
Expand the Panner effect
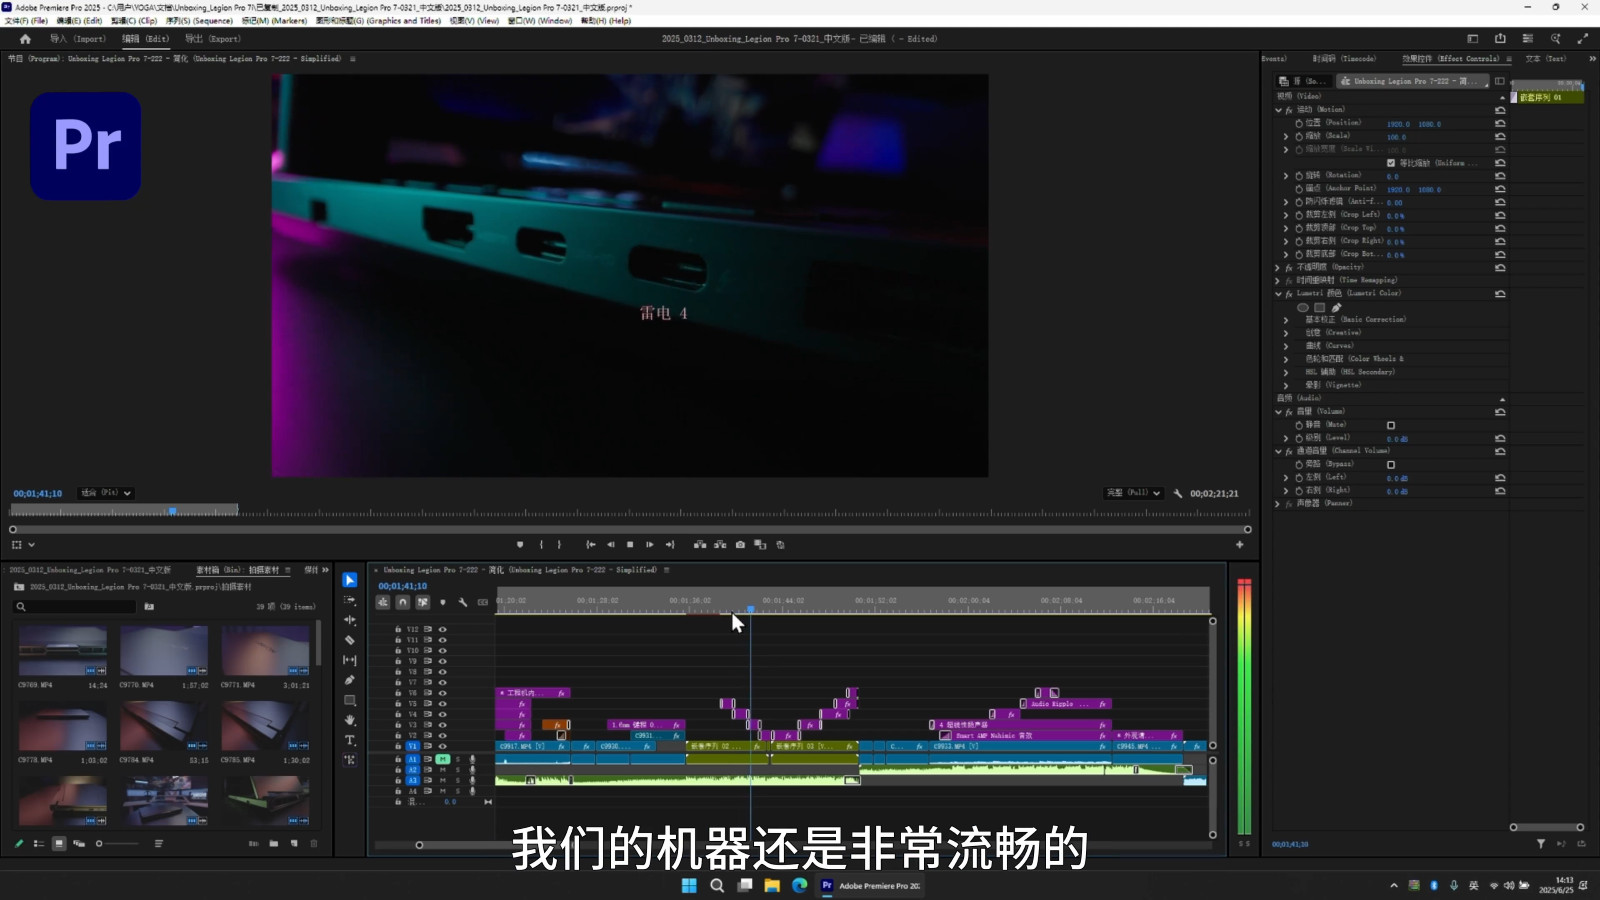click(x=1278, y=503)
